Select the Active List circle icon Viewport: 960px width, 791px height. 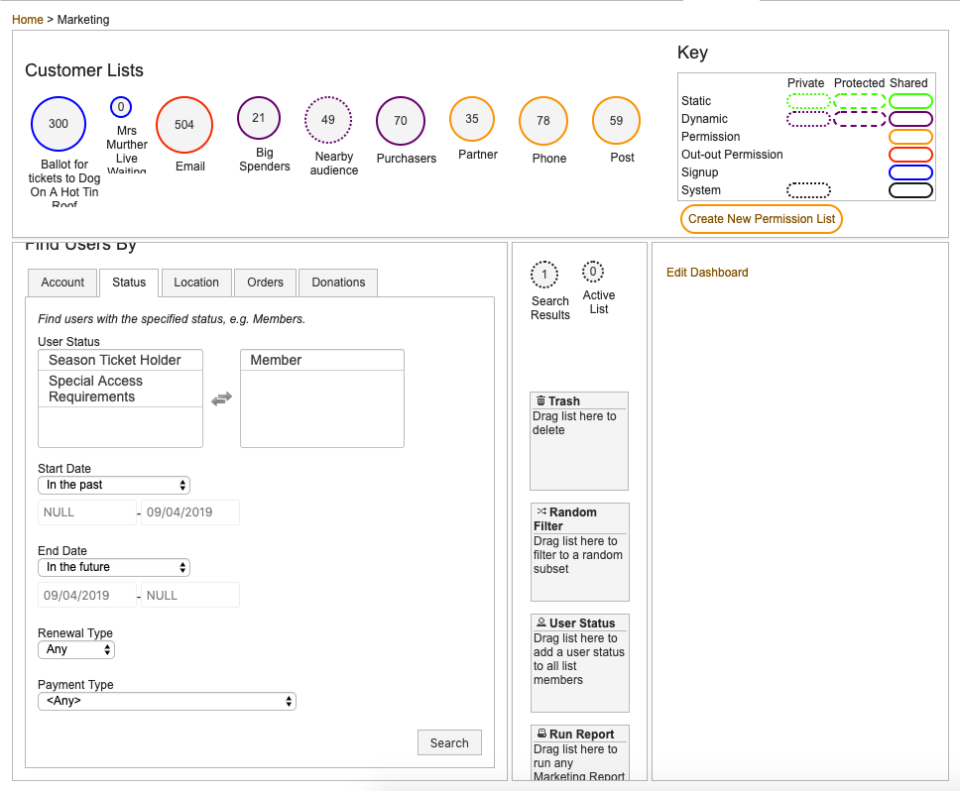tap(593, 271)
